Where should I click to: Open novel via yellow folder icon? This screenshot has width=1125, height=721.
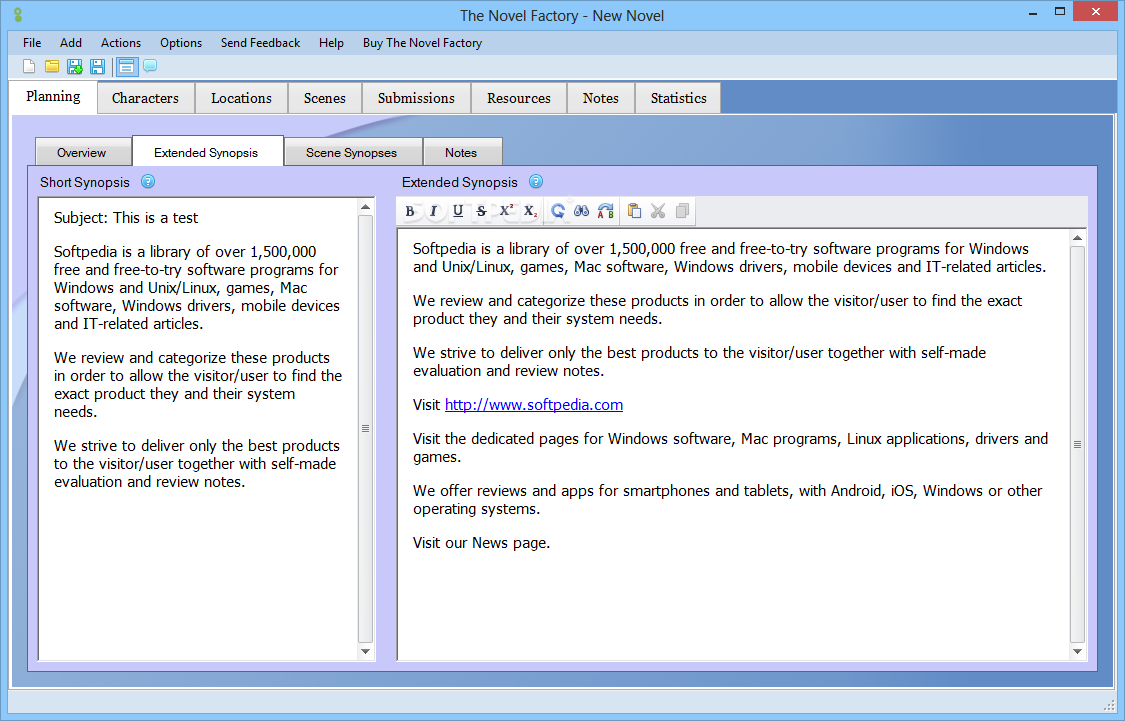tap(52, 67)
